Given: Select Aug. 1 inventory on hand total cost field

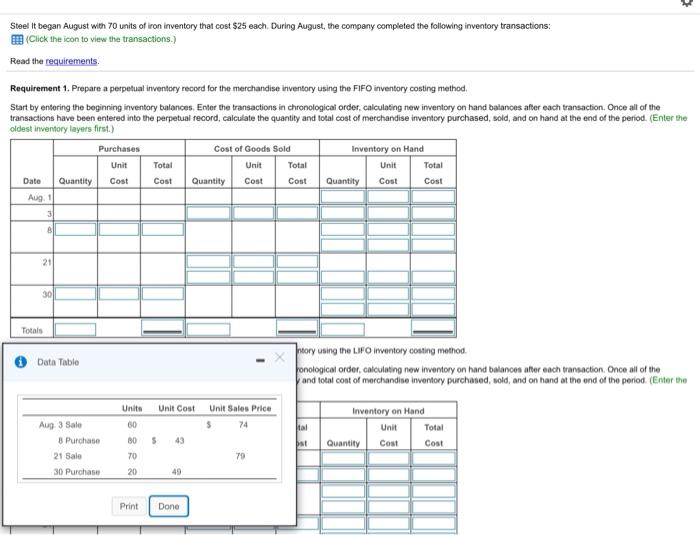Looking at the screenshot, I should 433,196.
